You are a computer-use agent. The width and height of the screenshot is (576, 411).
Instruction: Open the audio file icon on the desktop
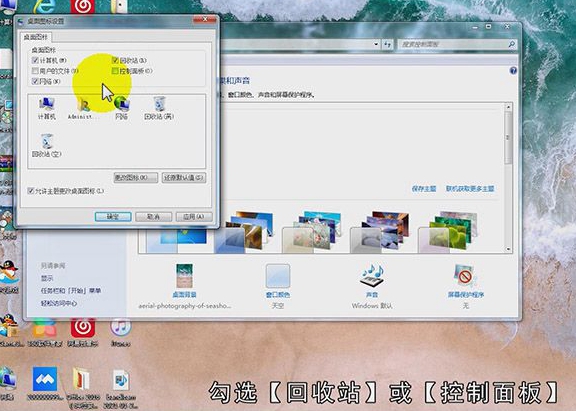pyautogui.click(x=121, y=387)
